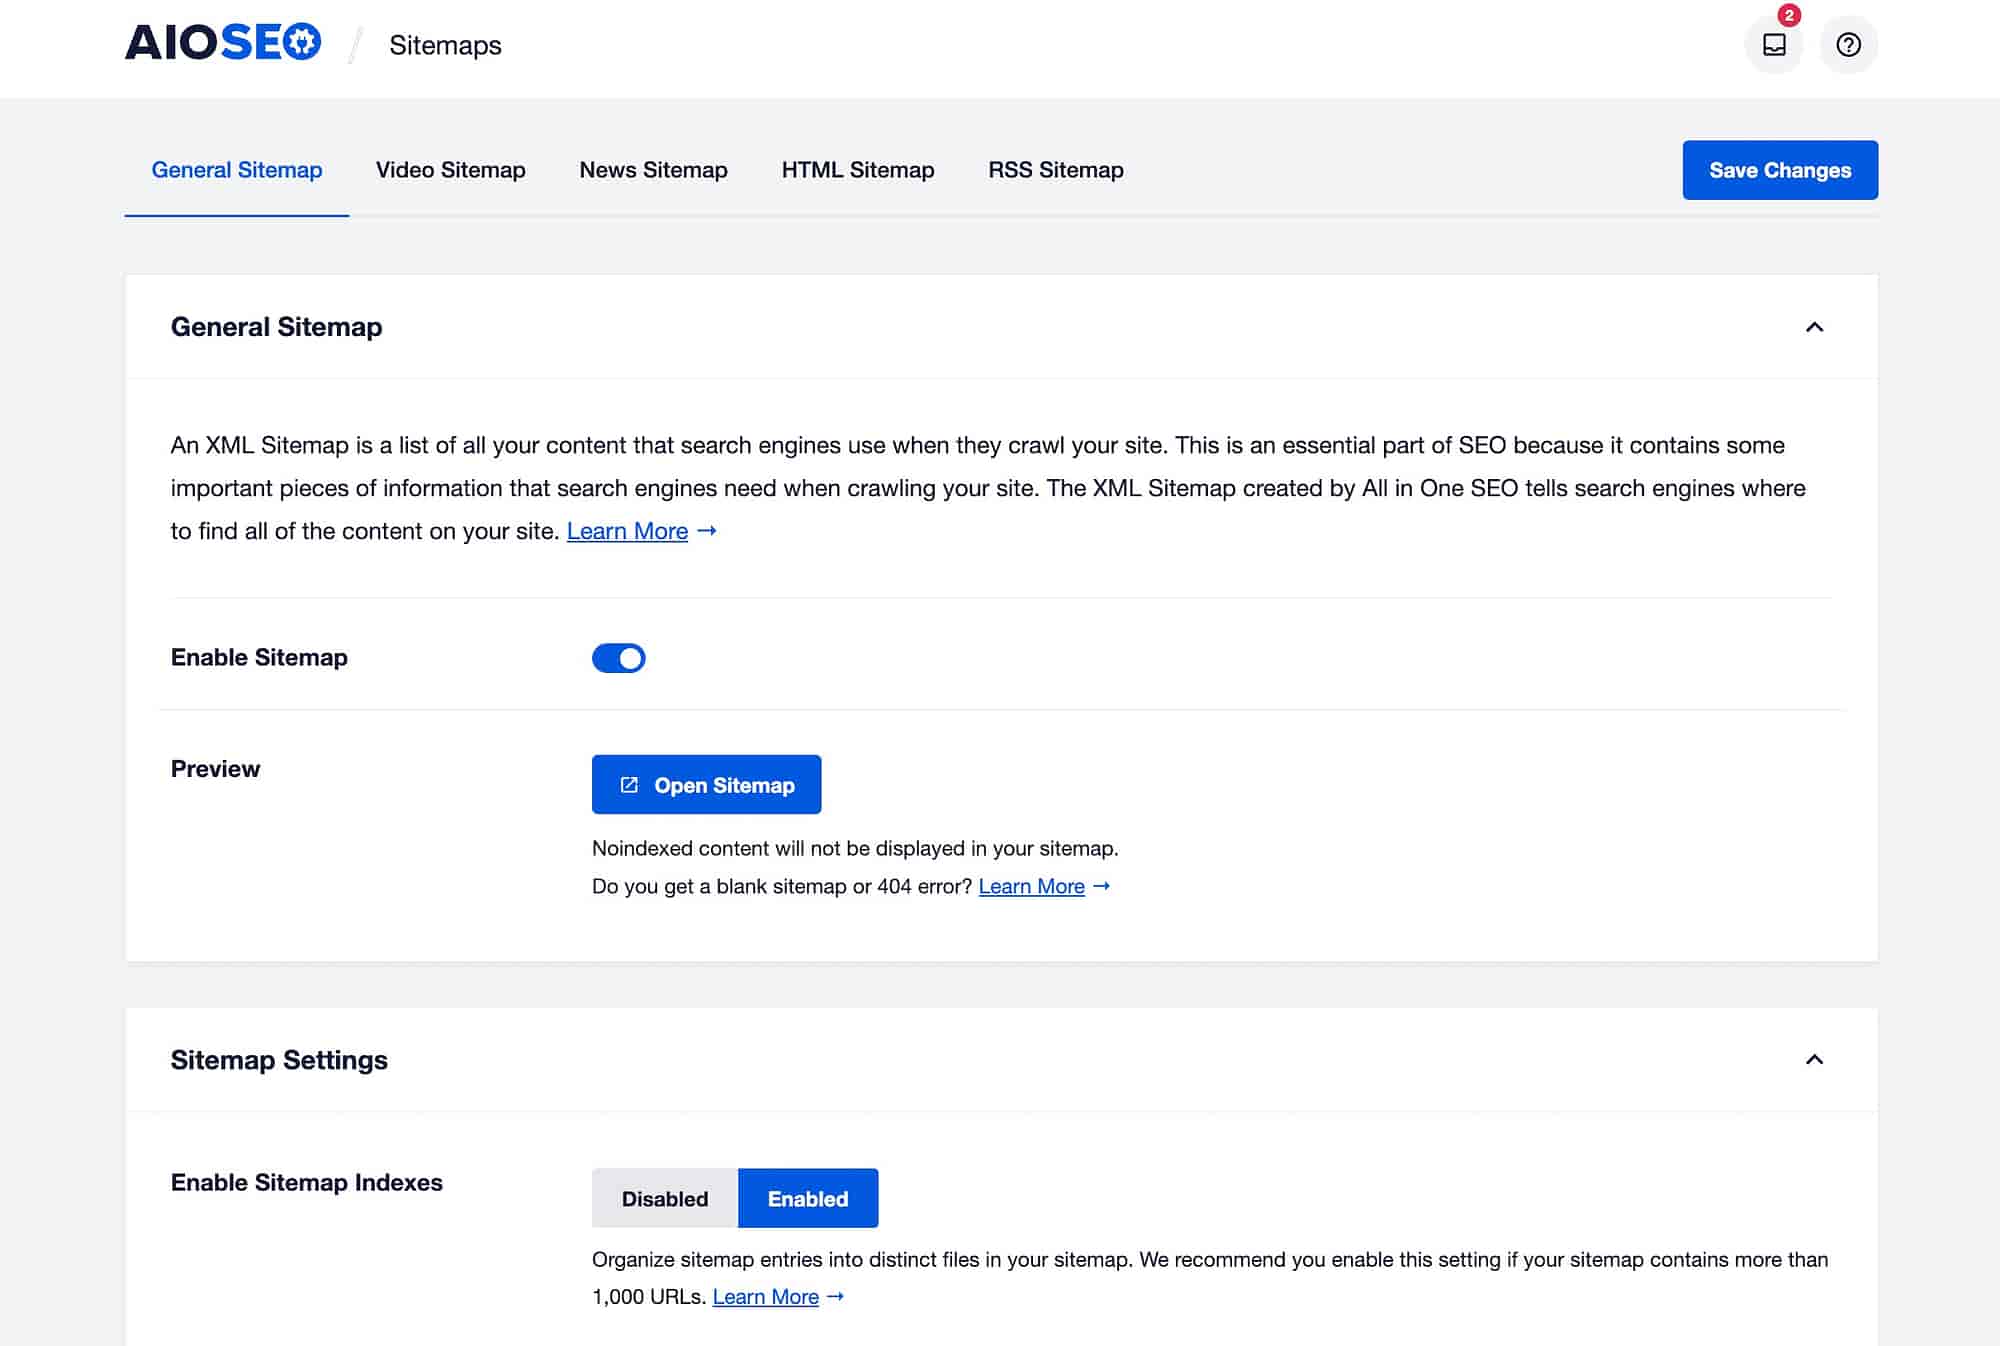The image size is (2000, 1346).
Task: Switch to the News Sitemap tab
Action: tap(653, 170)
